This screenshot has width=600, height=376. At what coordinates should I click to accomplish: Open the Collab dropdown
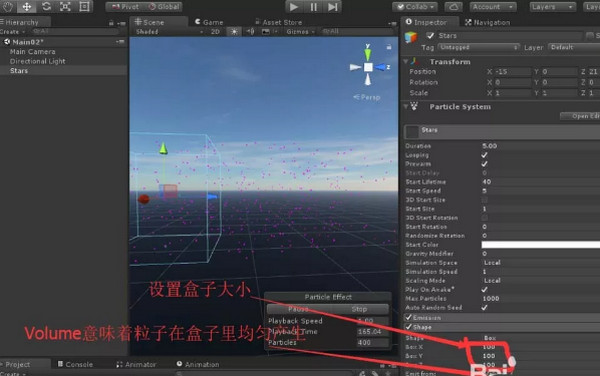point(415,7)
